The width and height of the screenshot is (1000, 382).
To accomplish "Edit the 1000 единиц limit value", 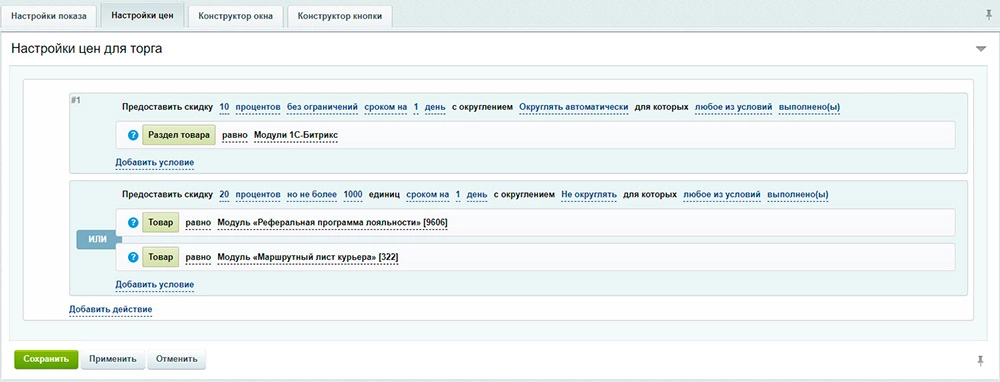I will click(x=353, y=194).
